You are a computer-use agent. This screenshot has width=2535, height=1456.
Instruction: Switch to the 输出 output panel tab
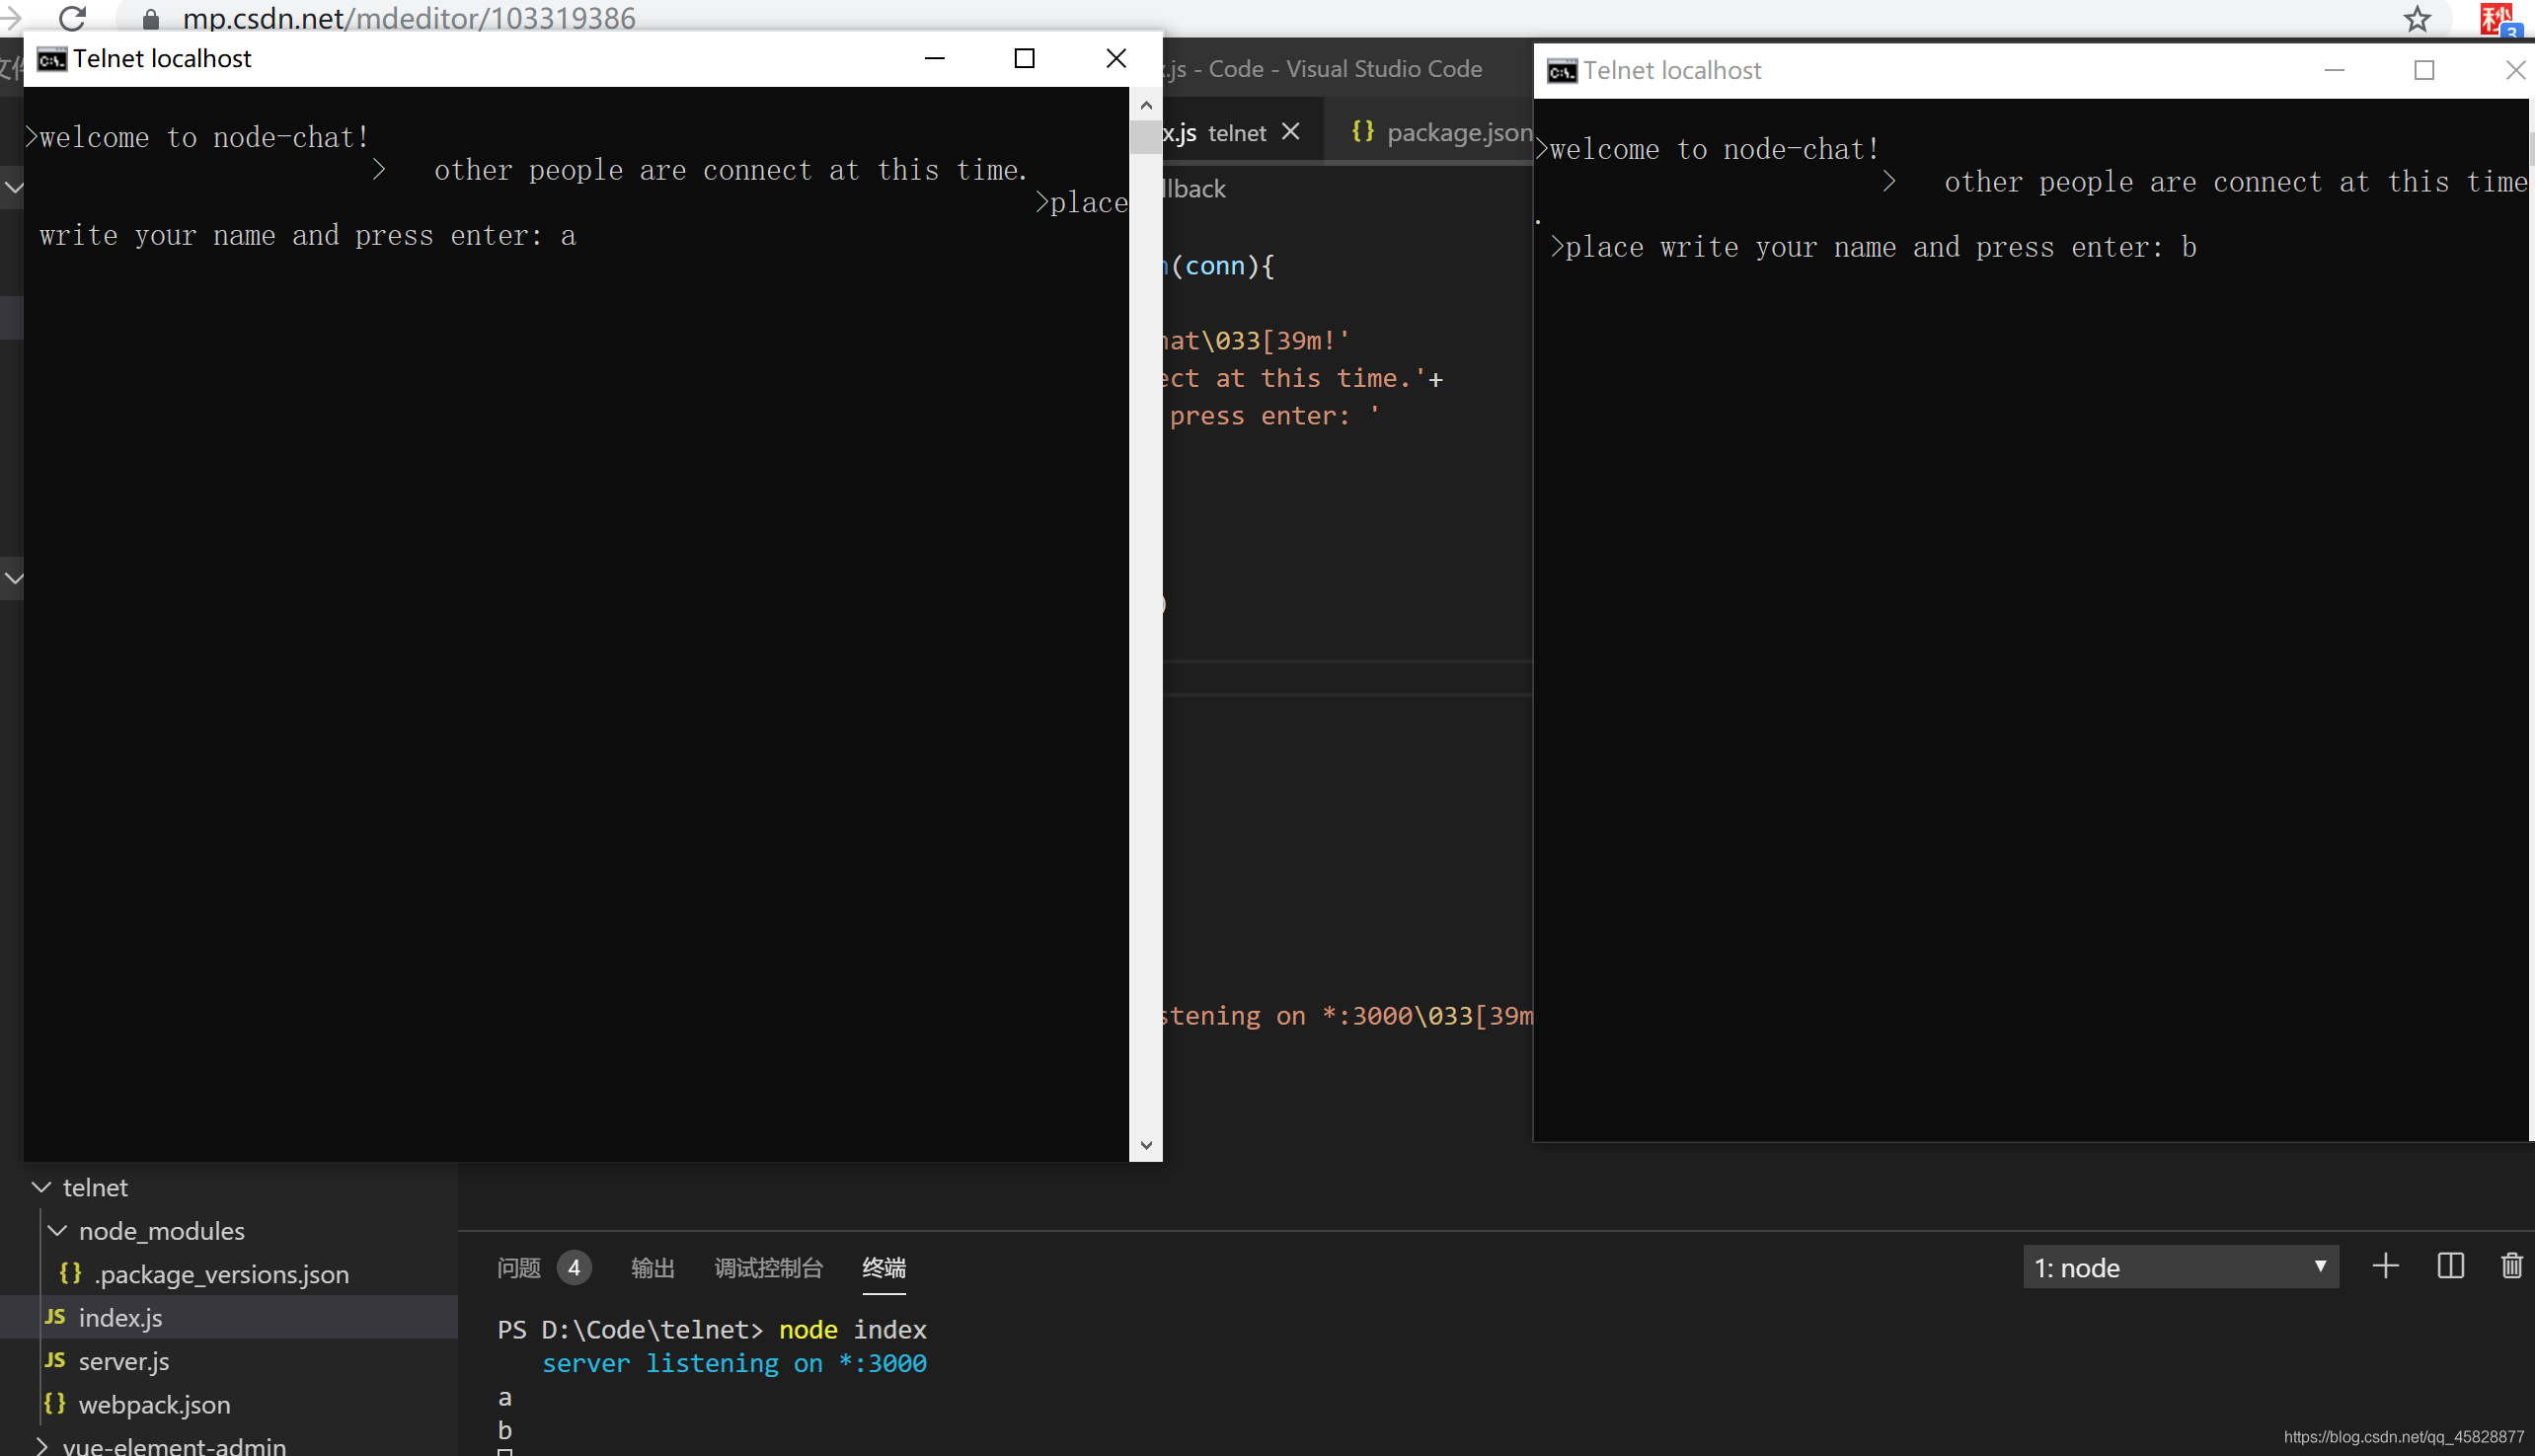[x=652, y=1268]
